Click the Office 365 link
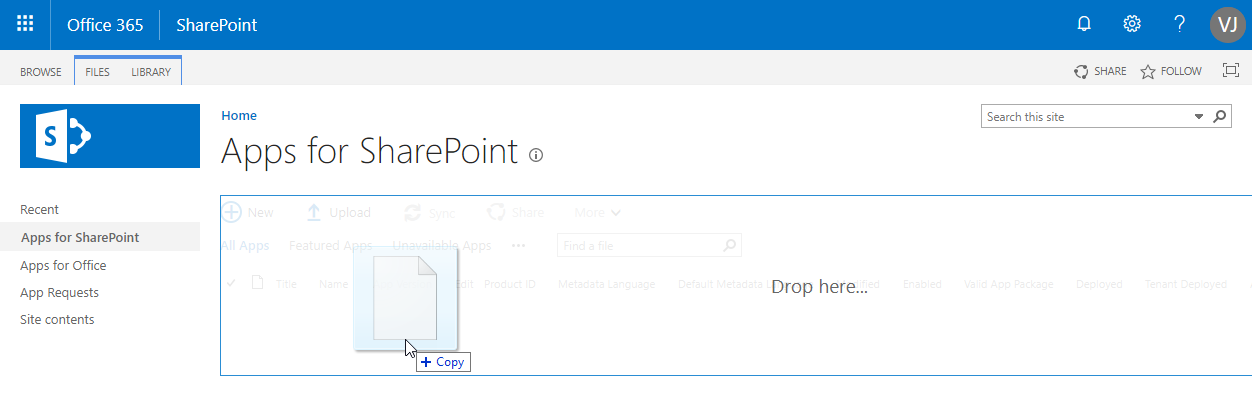The width and height of the screenshot is (1252, 412). (x=105, y=25)
